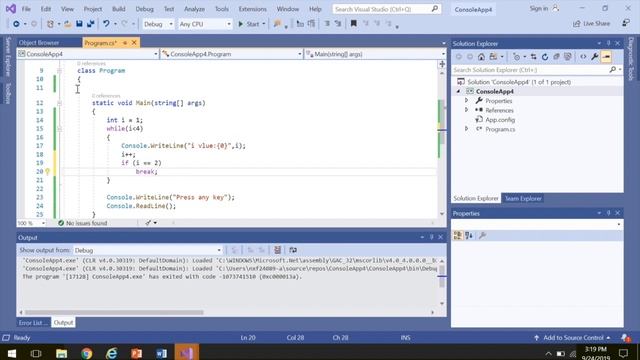
Task: Open the File menu
Action: [26, 9]
